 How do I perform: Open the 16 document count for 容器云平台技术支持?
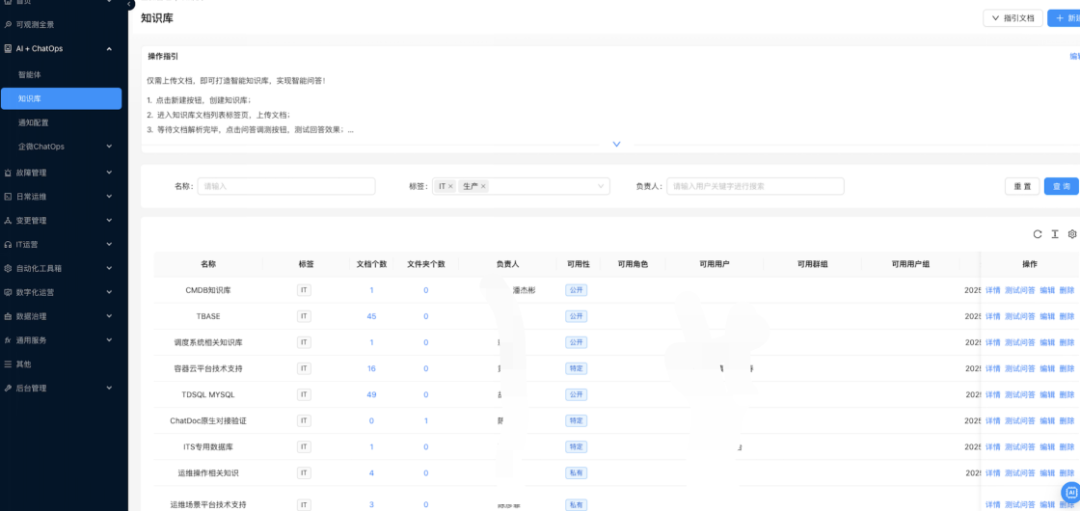pyautogui.click(x=372, y=369)
